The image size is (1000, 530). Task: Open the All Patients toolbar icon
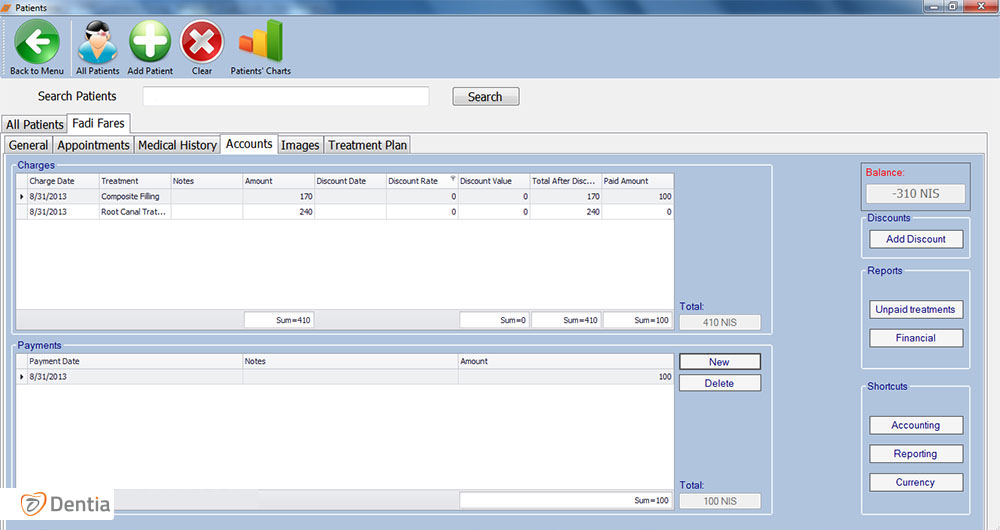point(97,42)
